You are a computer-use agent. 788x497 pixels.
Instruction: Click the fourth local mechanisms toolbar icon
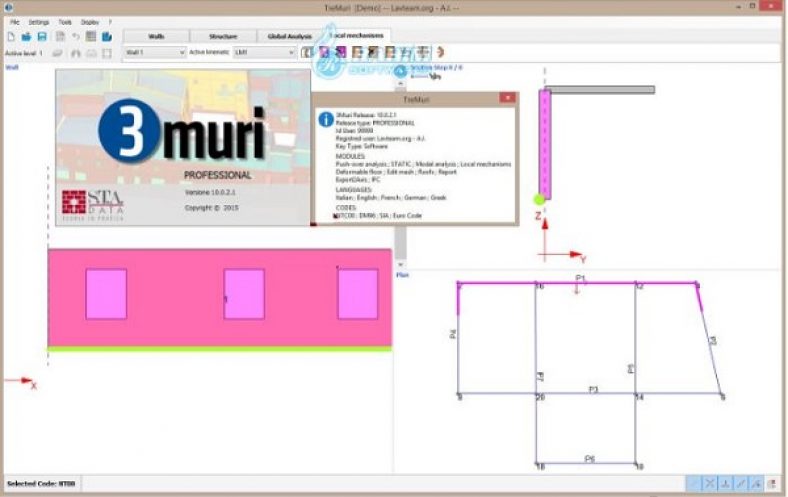pos(357,52)
